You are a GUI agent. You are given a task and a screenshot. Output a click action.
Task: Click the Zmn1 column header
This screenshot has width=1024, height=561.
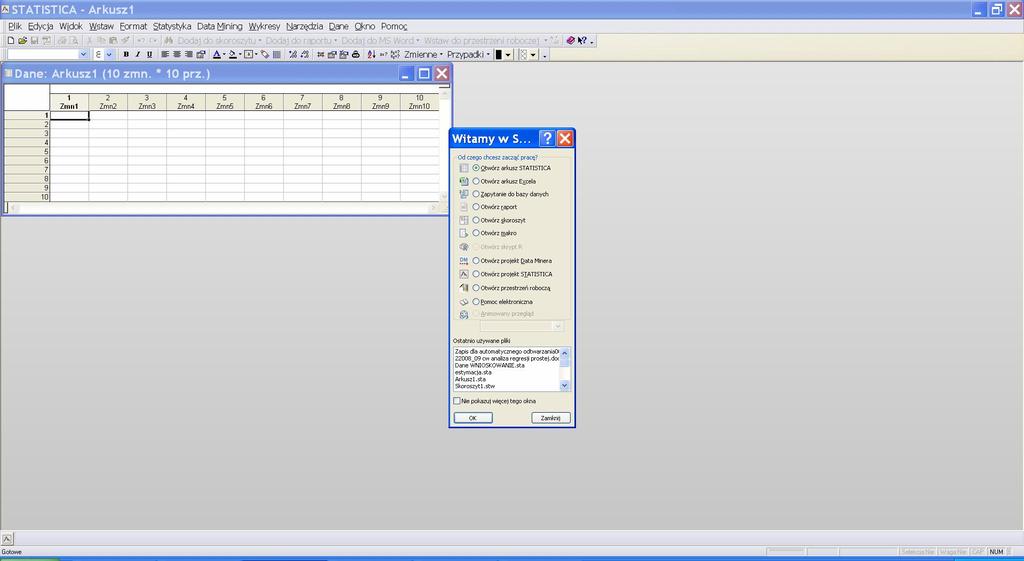(69, 102)
